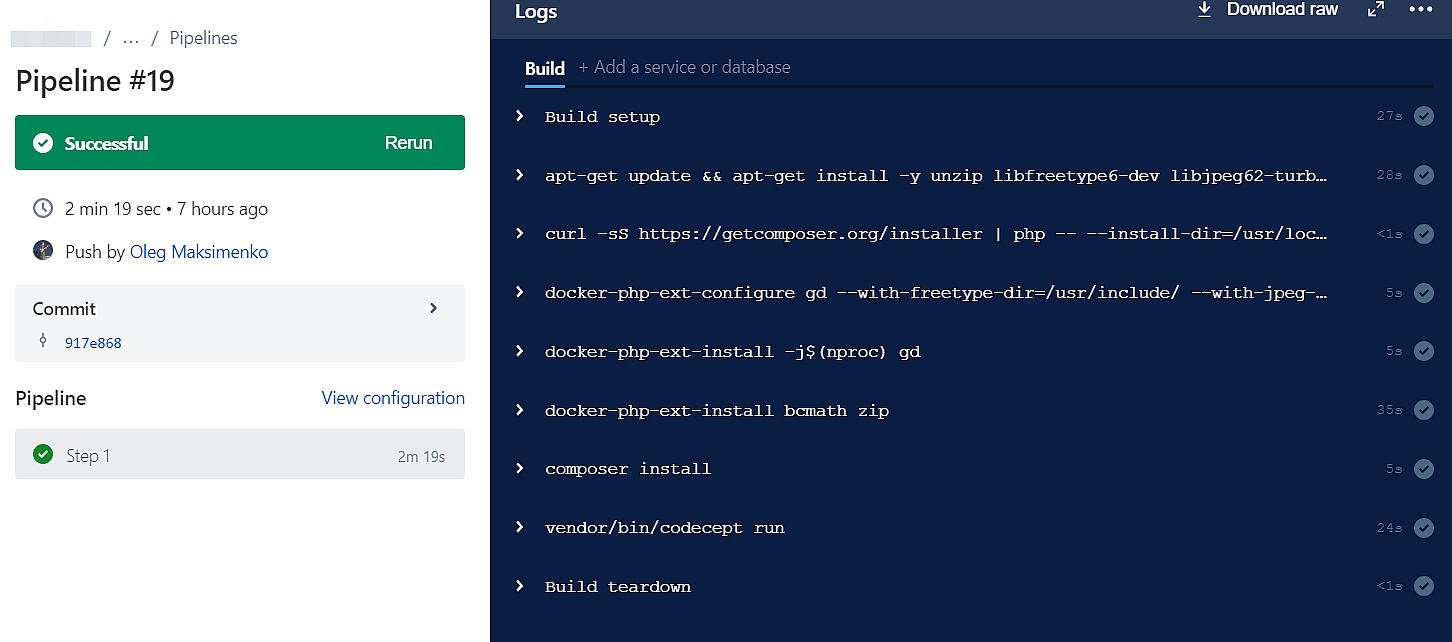Screen dimensions: 1452x642
Task: Click the success checkmark next to Step 1
Action: click(x=43, y=454)
